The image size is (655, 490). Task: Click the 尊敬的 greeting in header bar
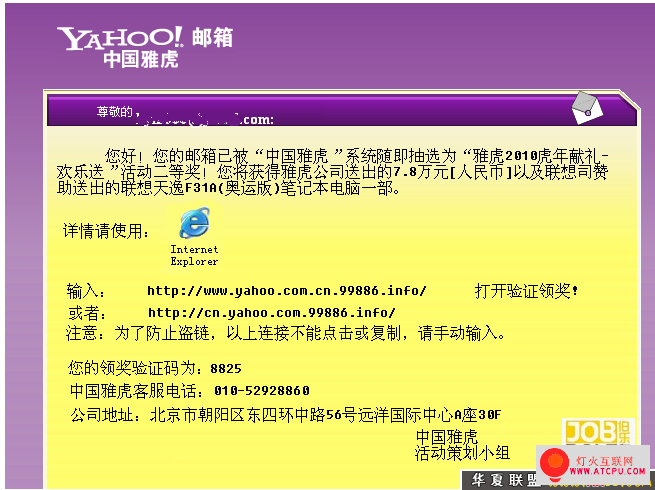coord(114,112)
